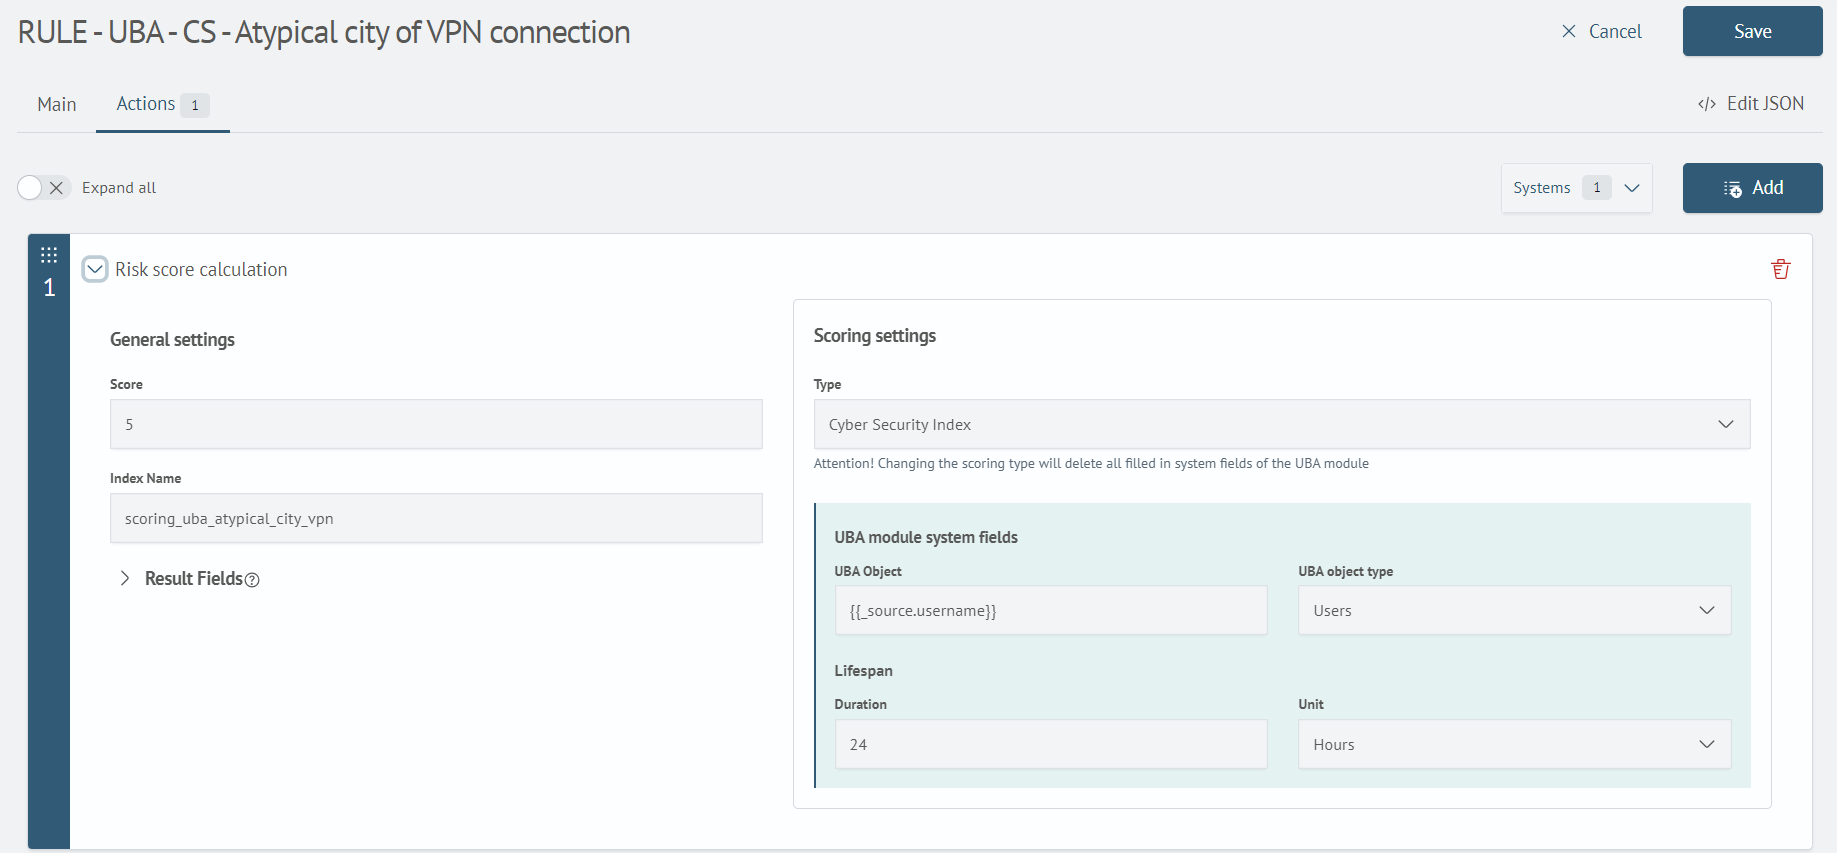Click the 'UBA module system fields' heading
The height and width of the screenshot is (853, 1837).
926,537
